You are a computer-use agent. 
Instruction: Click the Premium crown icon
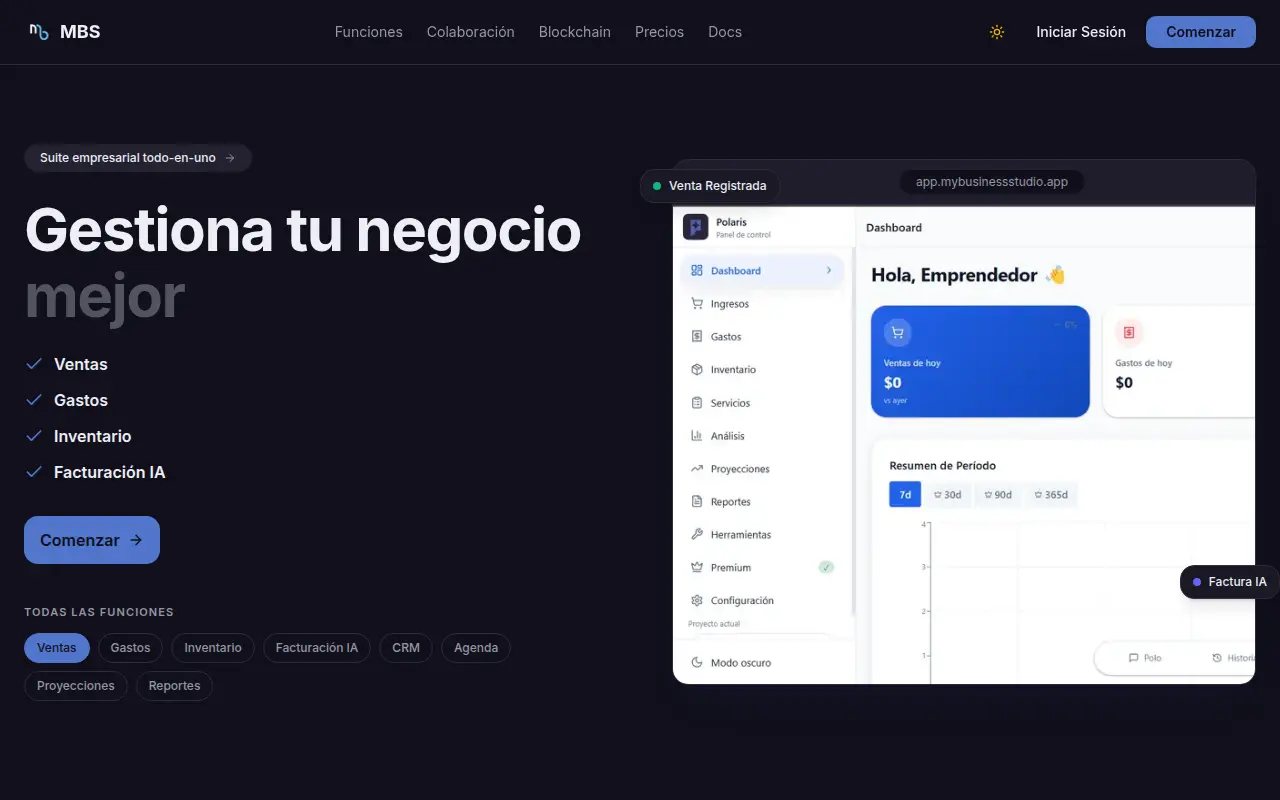697,568
